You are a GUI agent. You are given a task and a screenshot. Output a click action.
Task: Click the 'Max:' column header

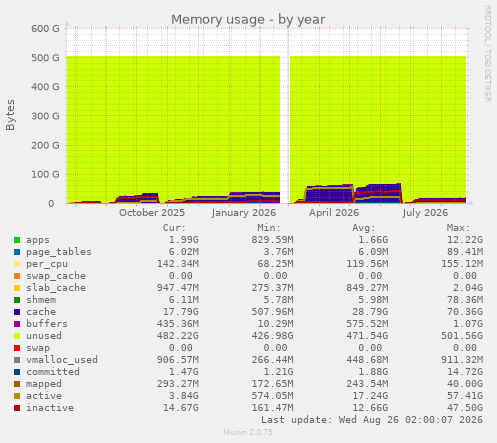458,228
